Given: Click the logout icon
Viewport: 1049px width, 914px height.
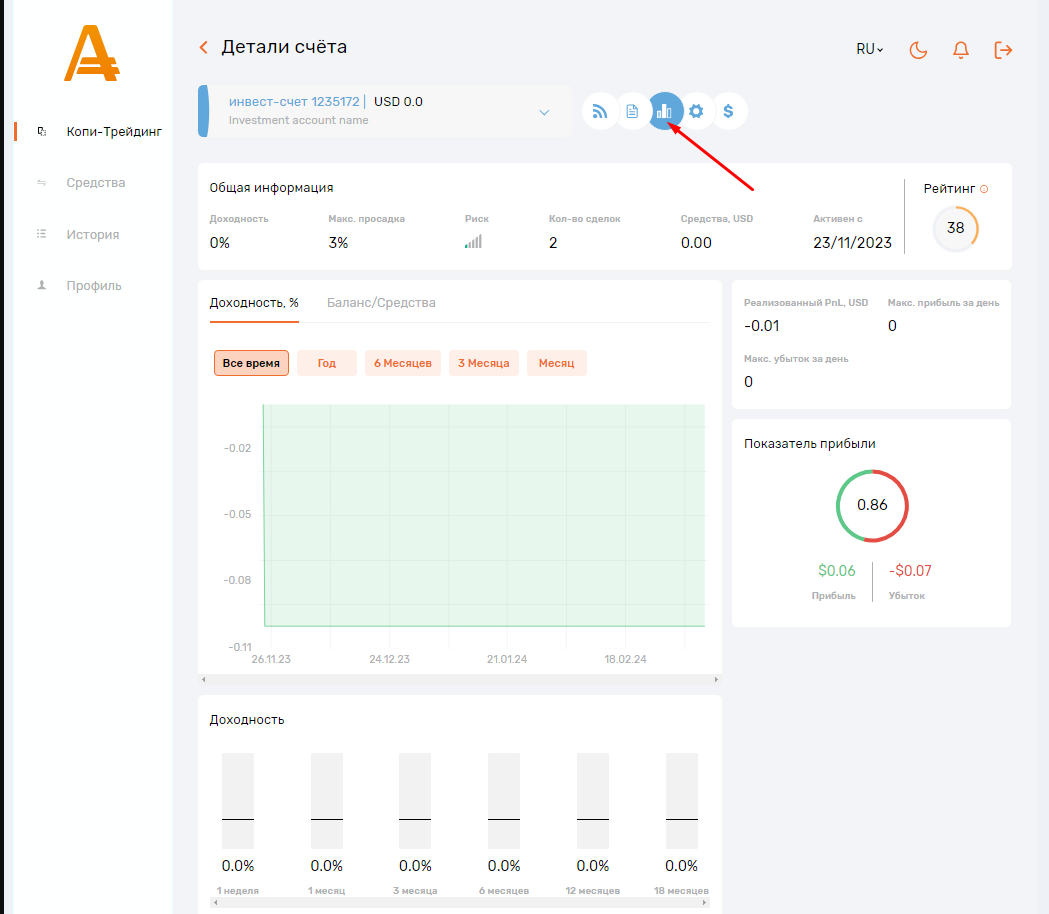Looking at the screenshot, I should pos(1003,49).
